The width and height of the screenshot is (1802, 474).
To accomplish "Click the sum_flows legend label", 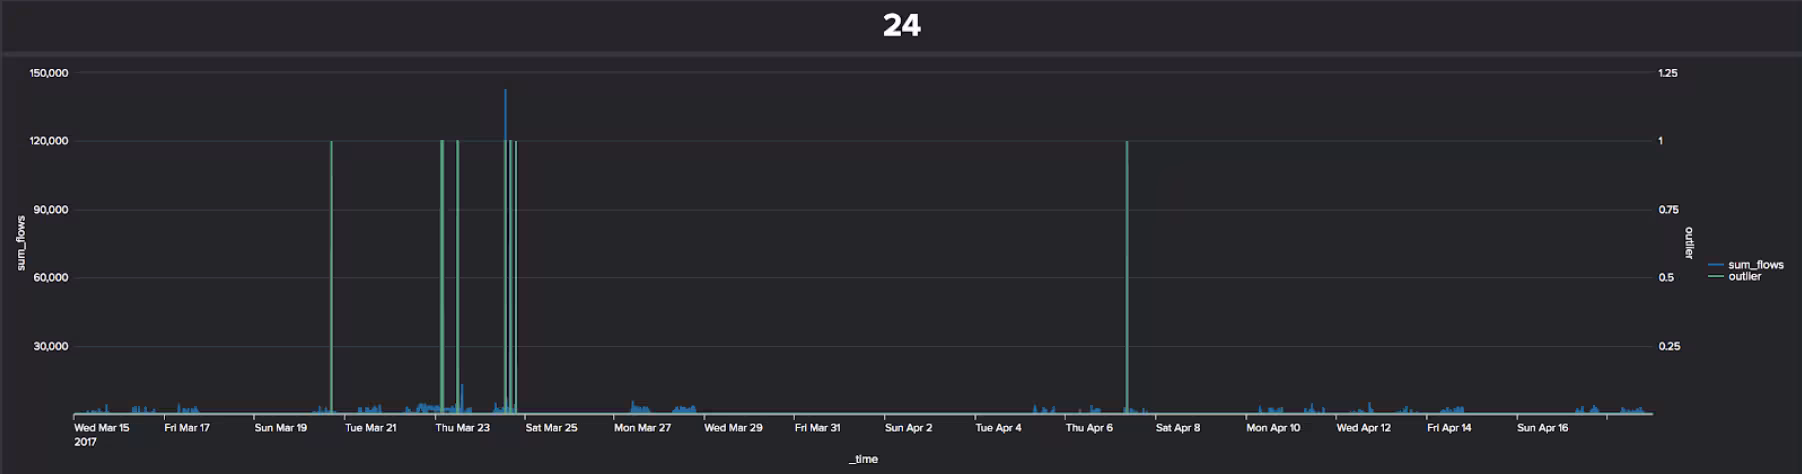I will coord(1755,265).
